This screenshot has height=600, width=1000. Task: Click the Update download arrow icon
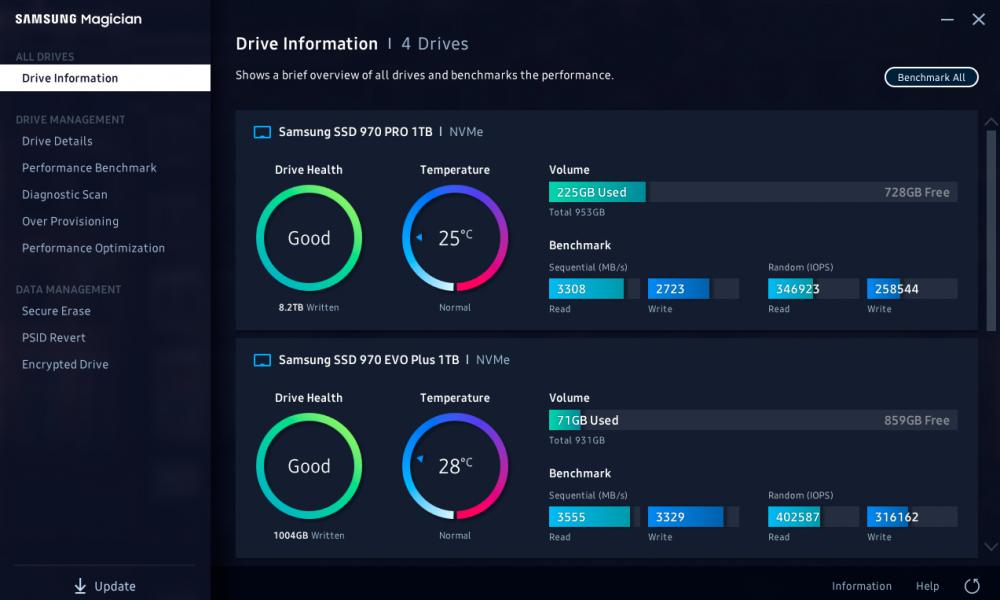[80, 586]
